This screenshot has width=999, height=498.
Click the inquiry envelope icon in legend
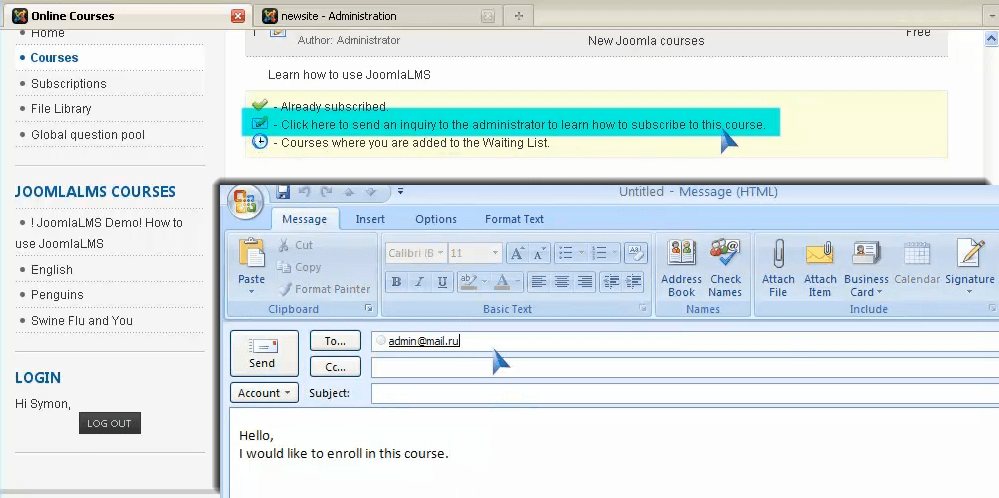(x=259, y=124)
